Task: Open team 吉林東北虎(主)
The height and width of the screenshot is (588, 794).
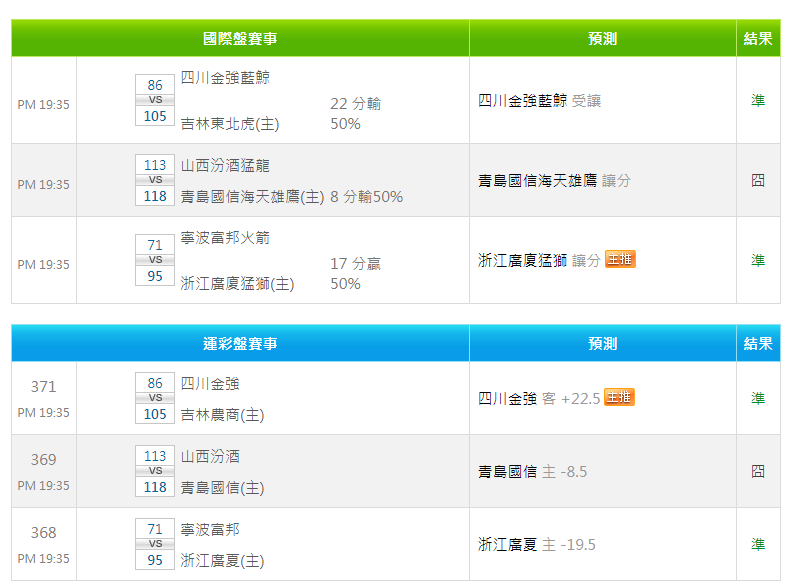Action: [230, 124]
